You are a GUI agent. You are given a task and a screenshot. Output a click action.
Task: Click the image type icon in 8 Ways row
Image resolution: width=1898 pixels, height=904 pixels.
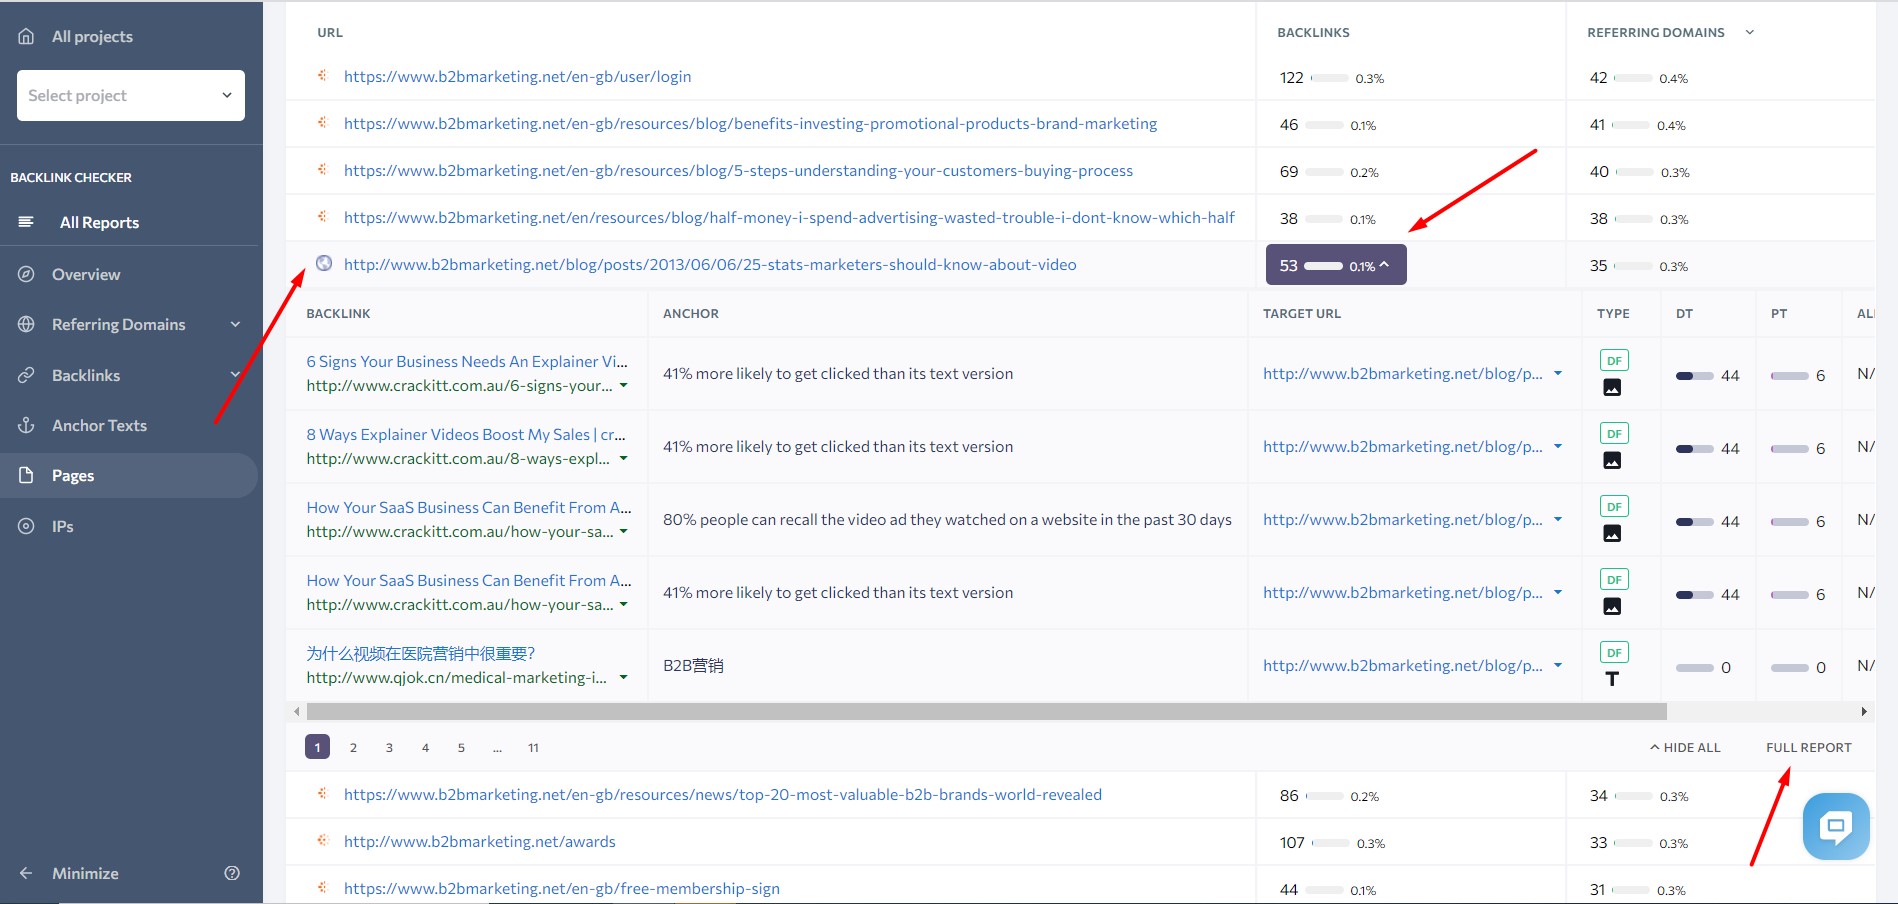click(1612, 461)
